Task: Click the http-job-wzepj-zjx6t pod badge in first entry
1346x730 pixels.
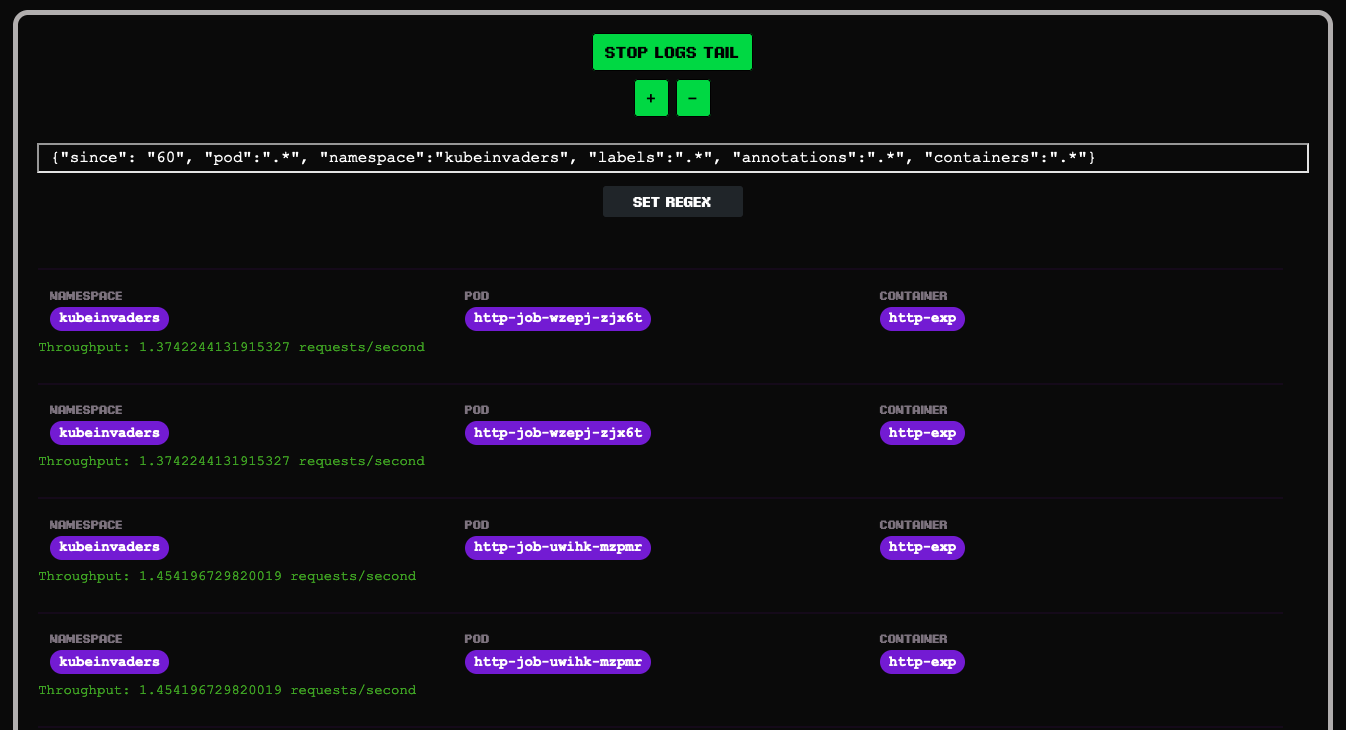Action: (x=557, y=319)
